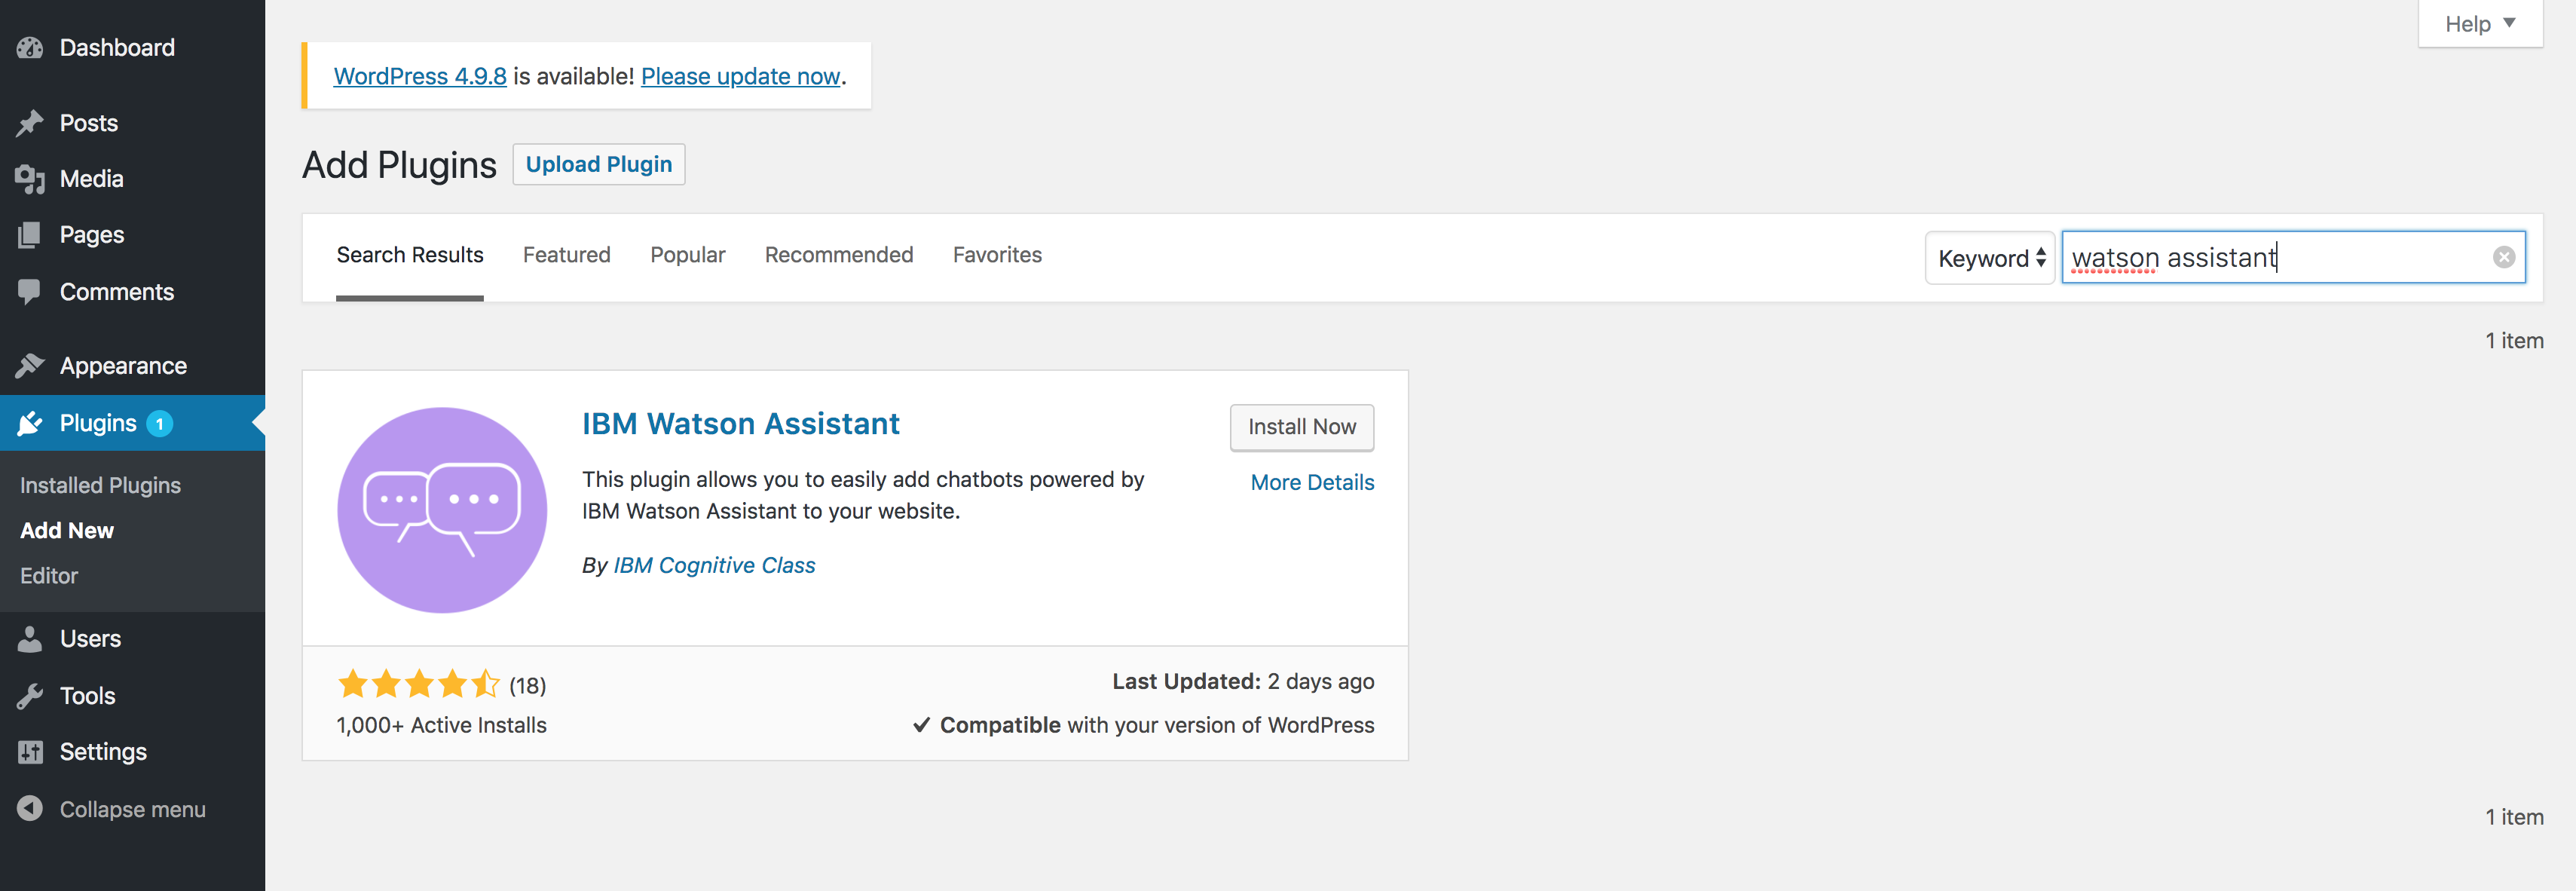Clear the plugin search field
Image resolution: width=2576 pixels, height=891 pixels.
pyautogui.click(x=2503, y=257)
